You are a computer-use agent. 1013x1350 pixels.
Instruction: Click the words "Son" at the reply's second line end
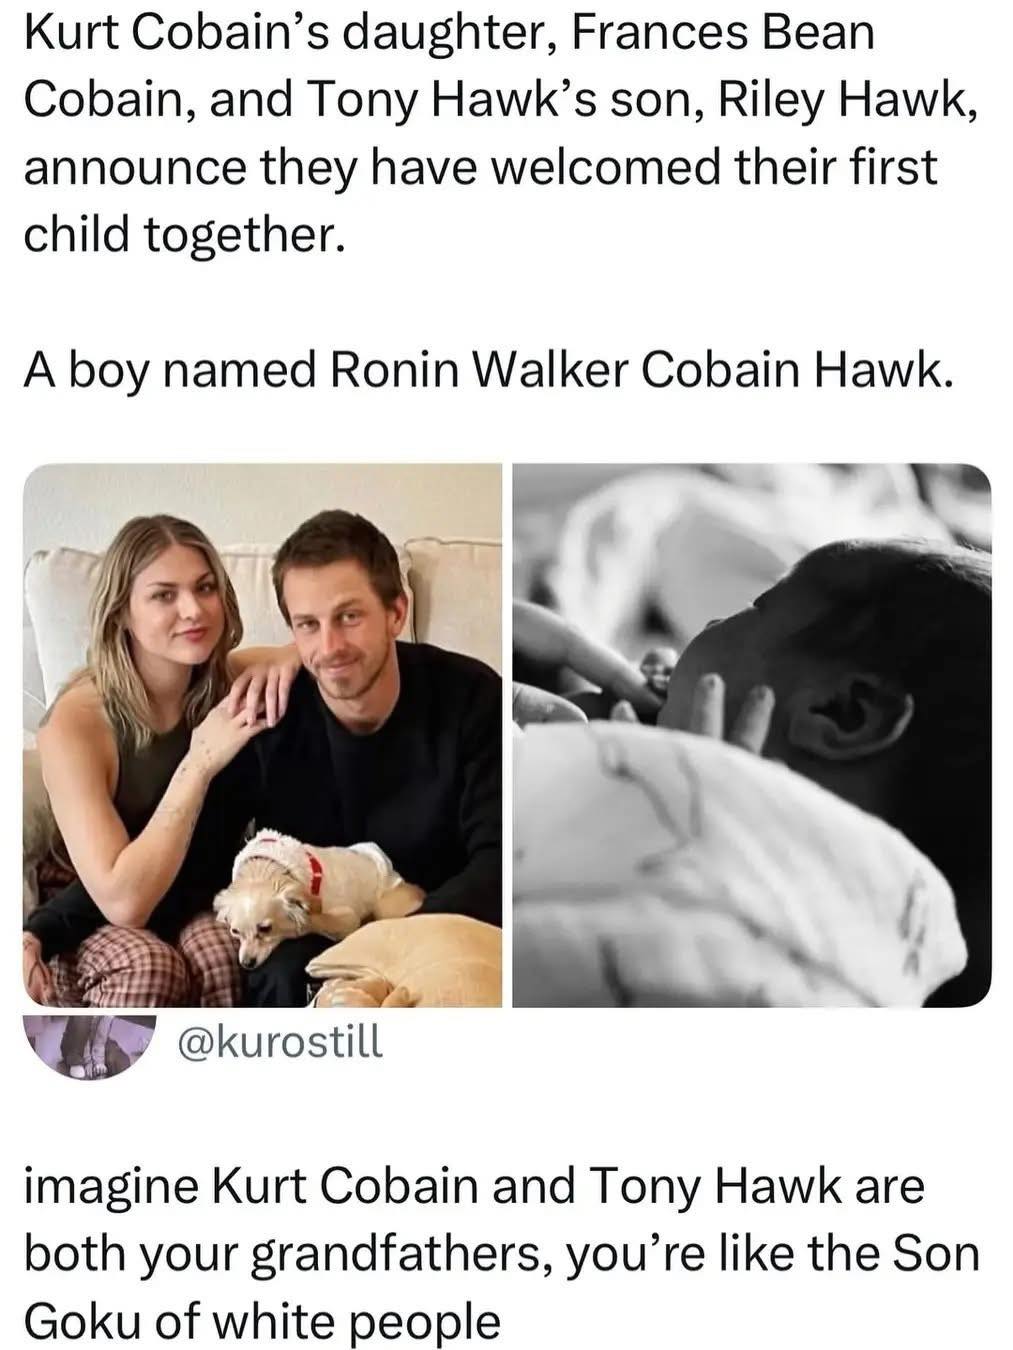click(x=936, y=1254)
